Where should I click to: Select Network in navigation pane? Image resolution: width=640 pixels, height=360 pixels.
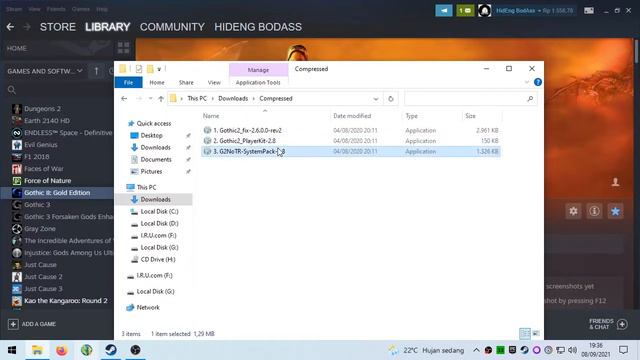pyautogui.click(x=148, y=307)
